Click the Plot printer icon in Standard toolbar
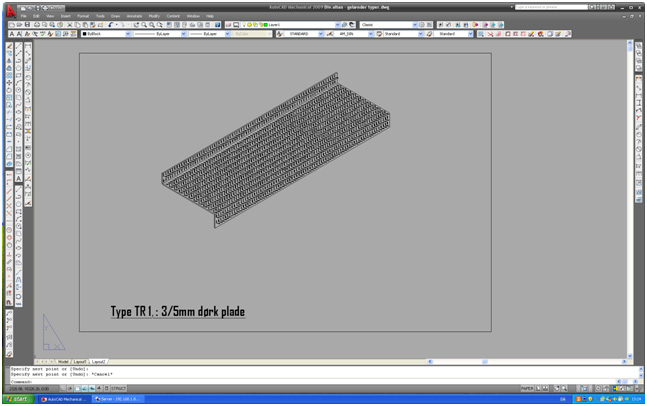 pyautogui.click(x=37, y=25)
